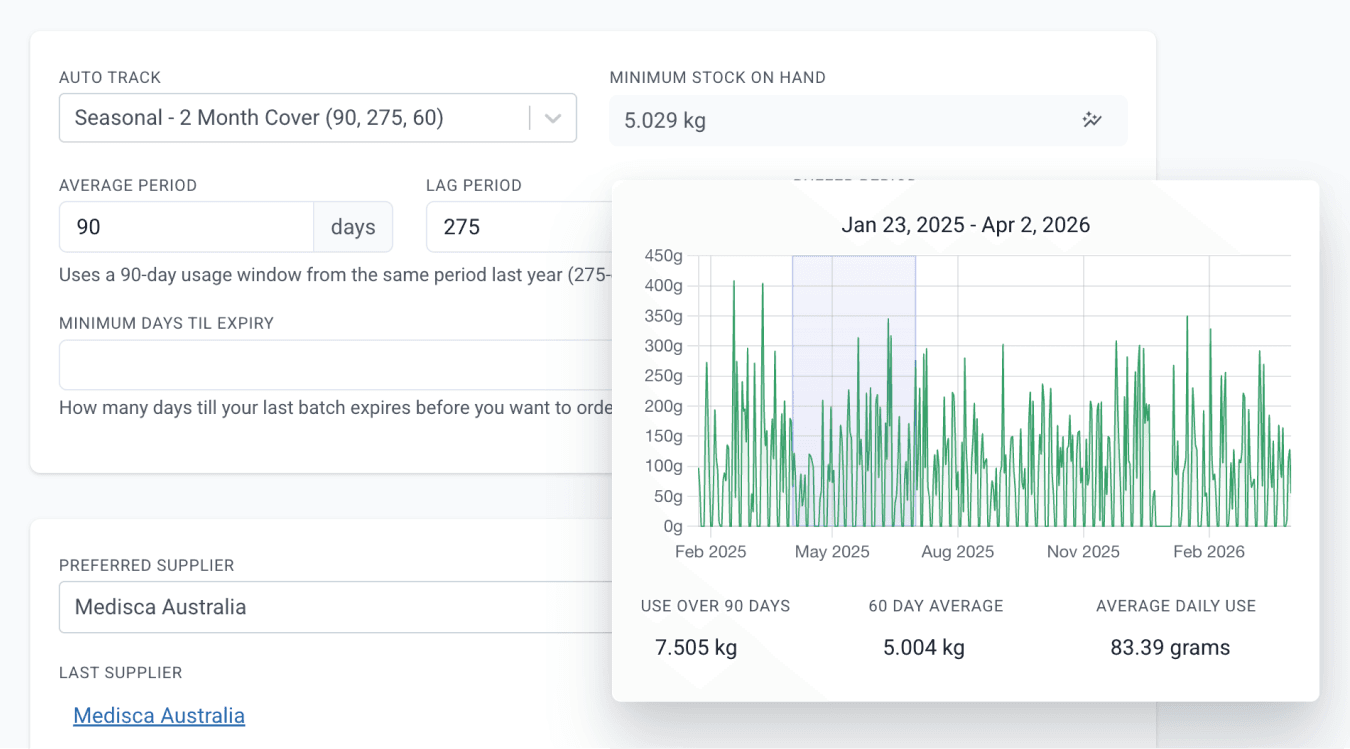Screen dimensions: 1350x749
Task: Expand the Auto Track dropdown chevron
Action: click(x=552, y=118)
